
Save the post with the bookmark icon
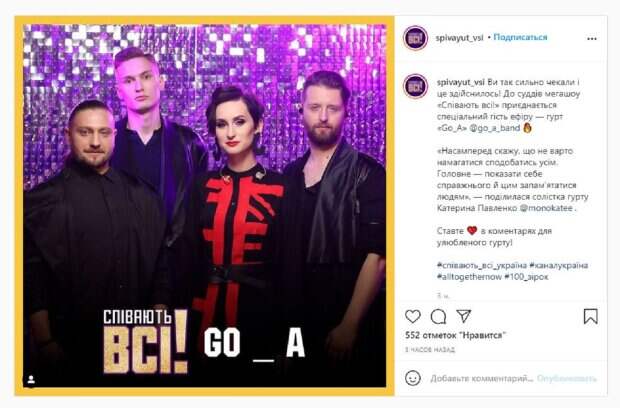591,316
